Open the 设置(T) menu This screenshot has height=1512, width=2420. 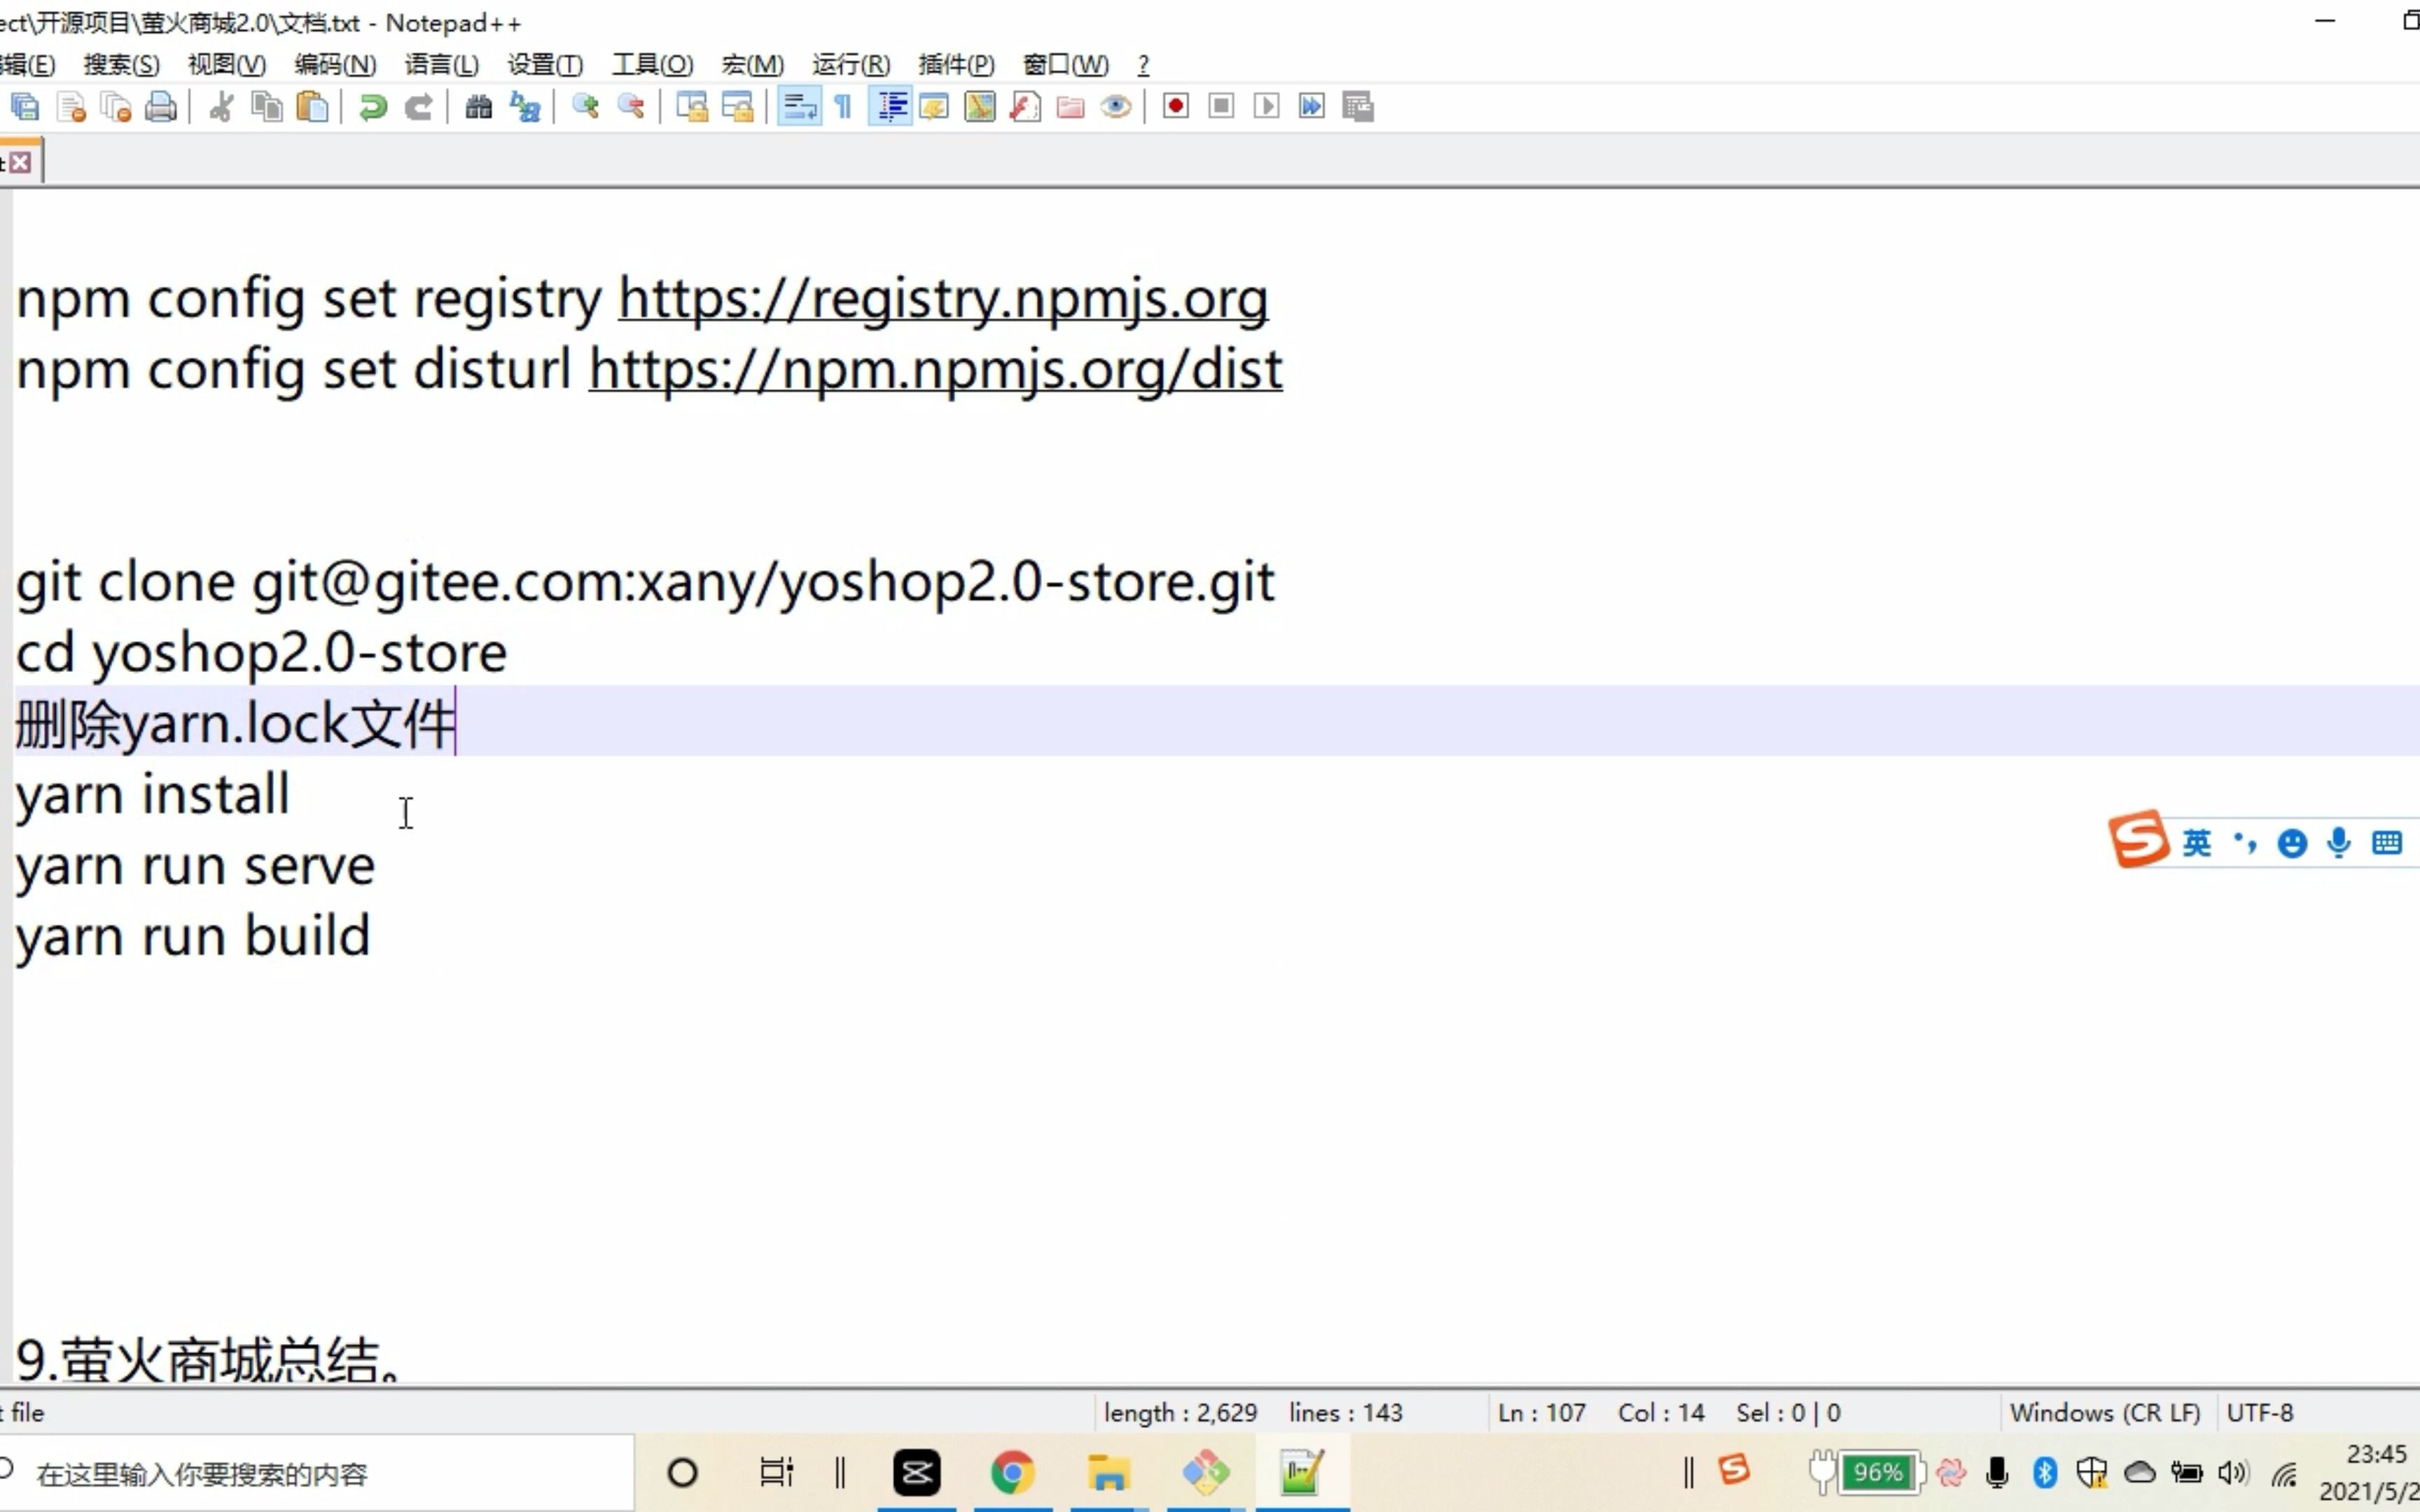545,65
